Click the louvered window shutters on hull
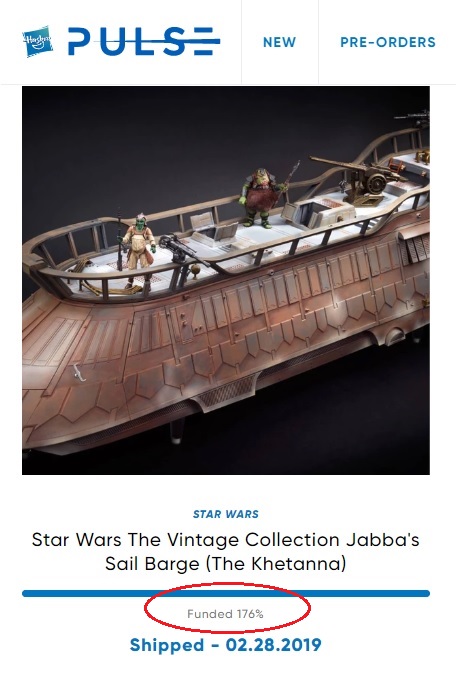This screenshot has height=680, width=456. (415, 249)
